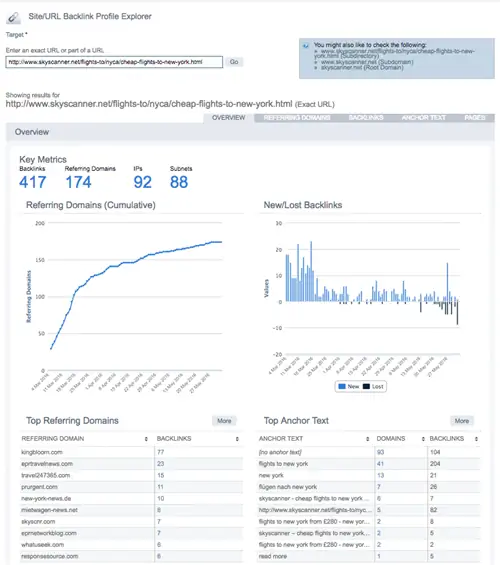Click skyscnr.com row
The height and width of the screenshot is (565, 500).
pyautogui.click(x=131, y=521)
